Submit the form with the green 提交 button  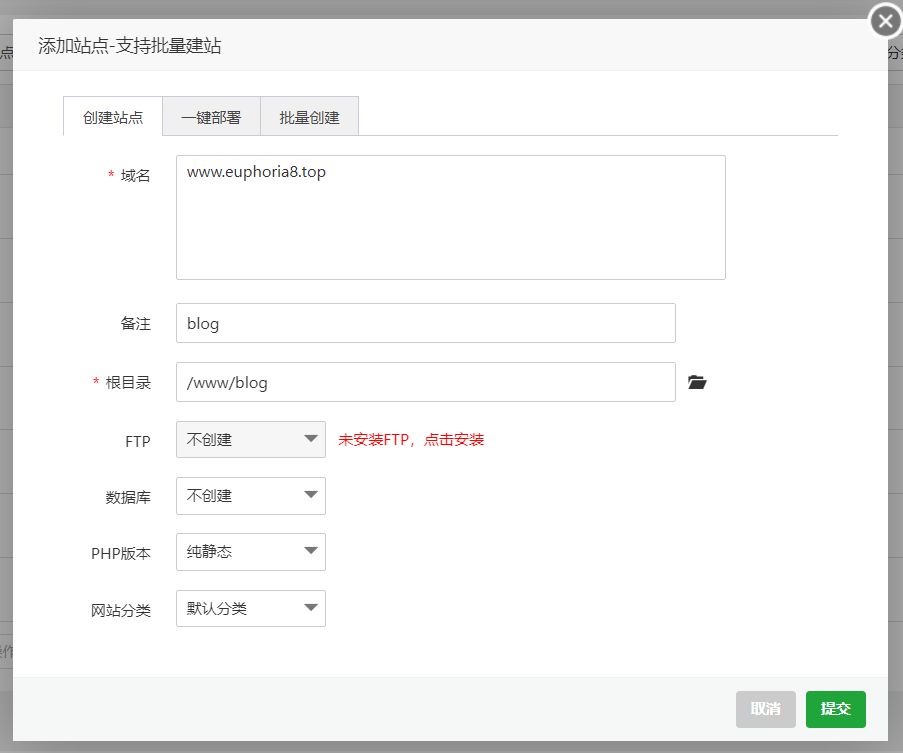pos(835,708)
